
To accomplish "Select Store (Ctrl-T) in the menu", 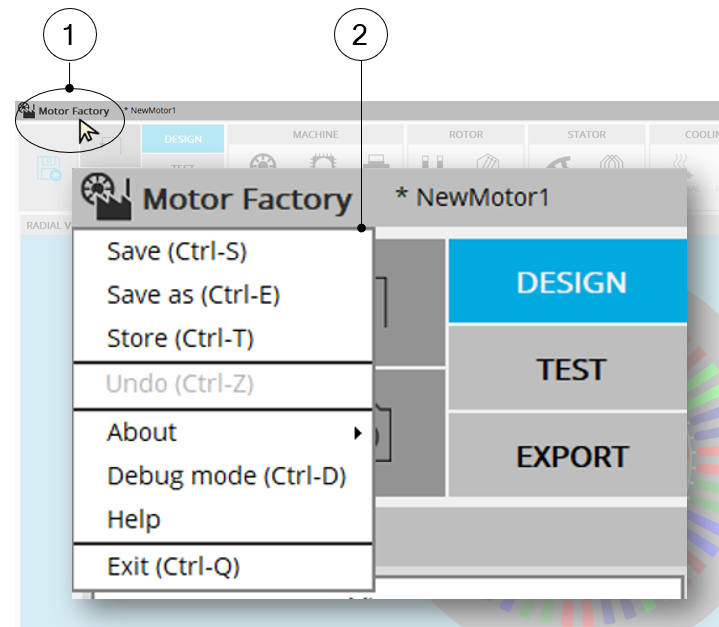I will point(180,339).
